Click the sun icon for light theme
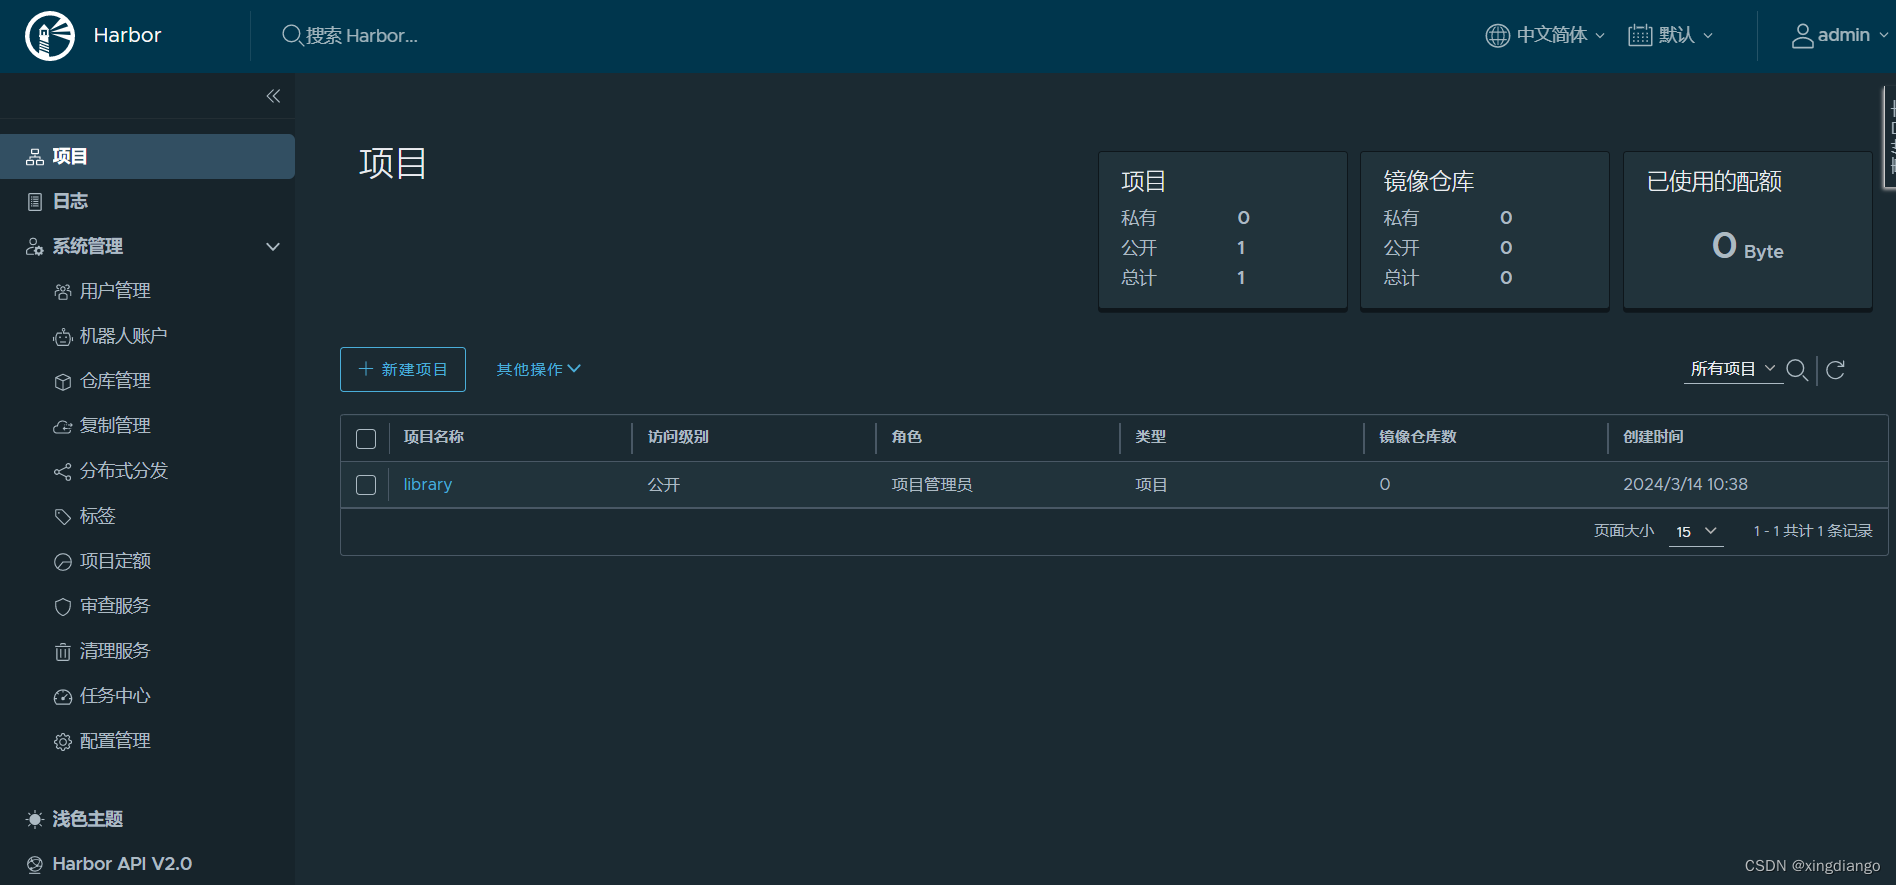1896x885 pixels. (x=35, y=820)
